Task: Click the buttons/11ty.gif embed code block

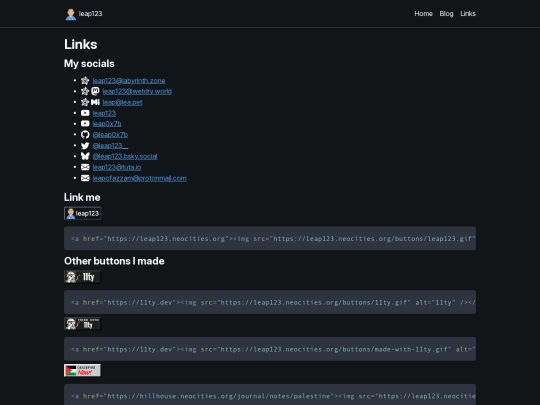Action: click(x=270, y=302)
